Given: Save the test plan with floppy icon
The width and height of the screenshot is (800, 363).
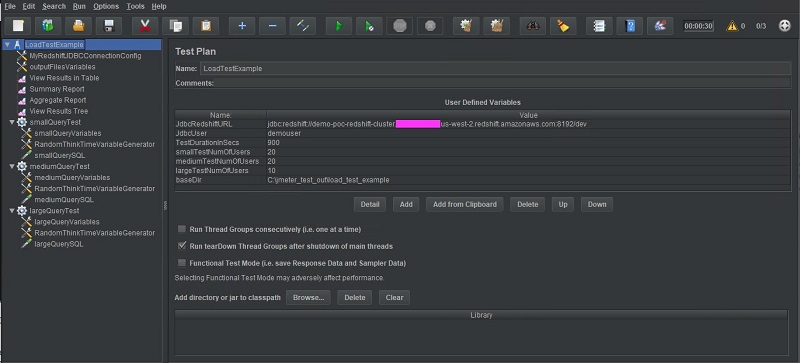Looking at the screenshot, I should (109, 26).
